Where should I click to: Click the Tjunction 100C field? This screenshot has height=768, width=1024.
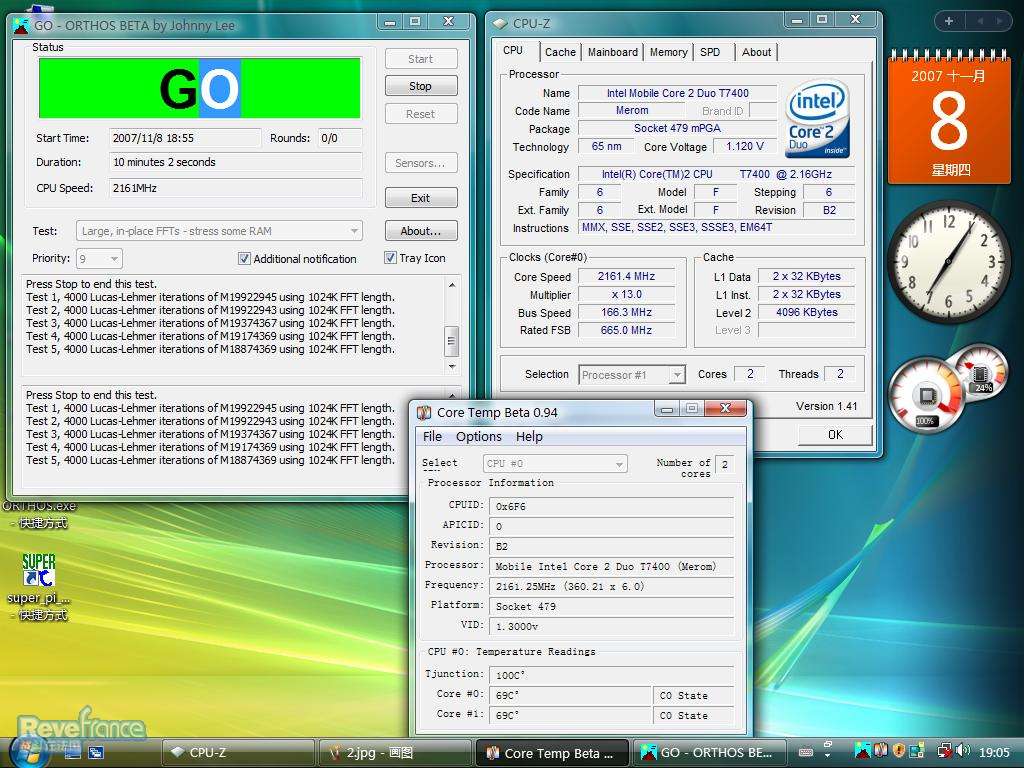click(x=612, y=675)
